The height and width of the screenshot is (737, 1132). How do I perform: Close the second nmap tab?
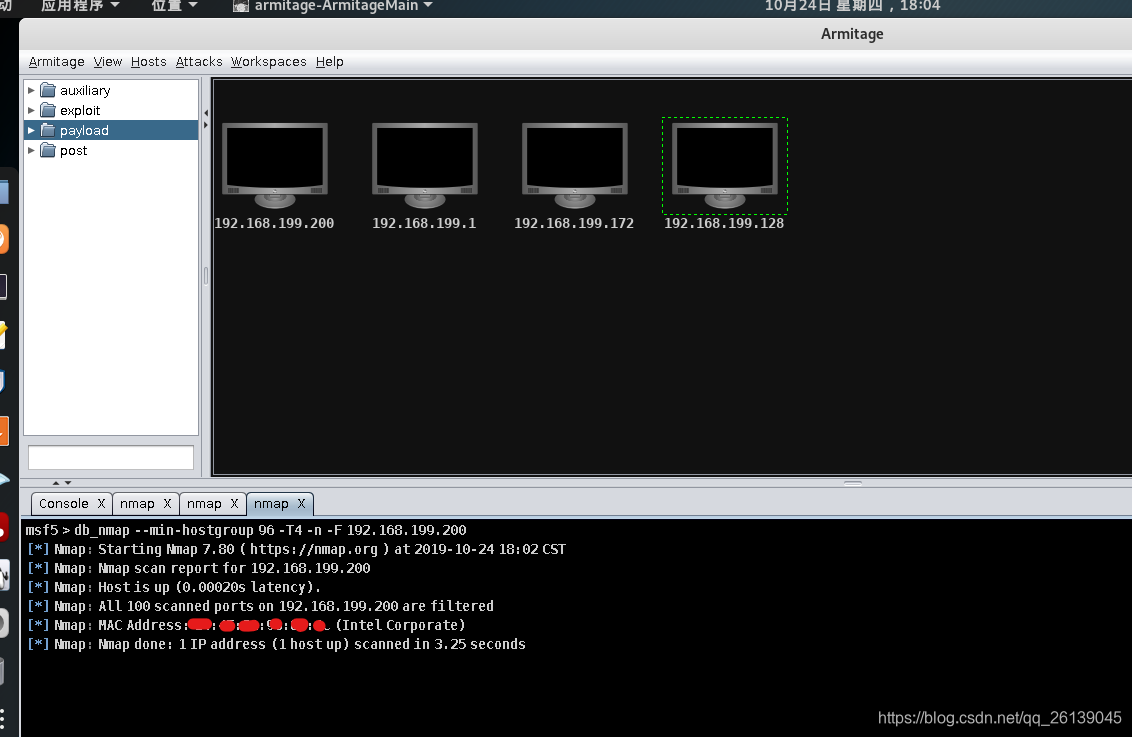click(234, 504)
